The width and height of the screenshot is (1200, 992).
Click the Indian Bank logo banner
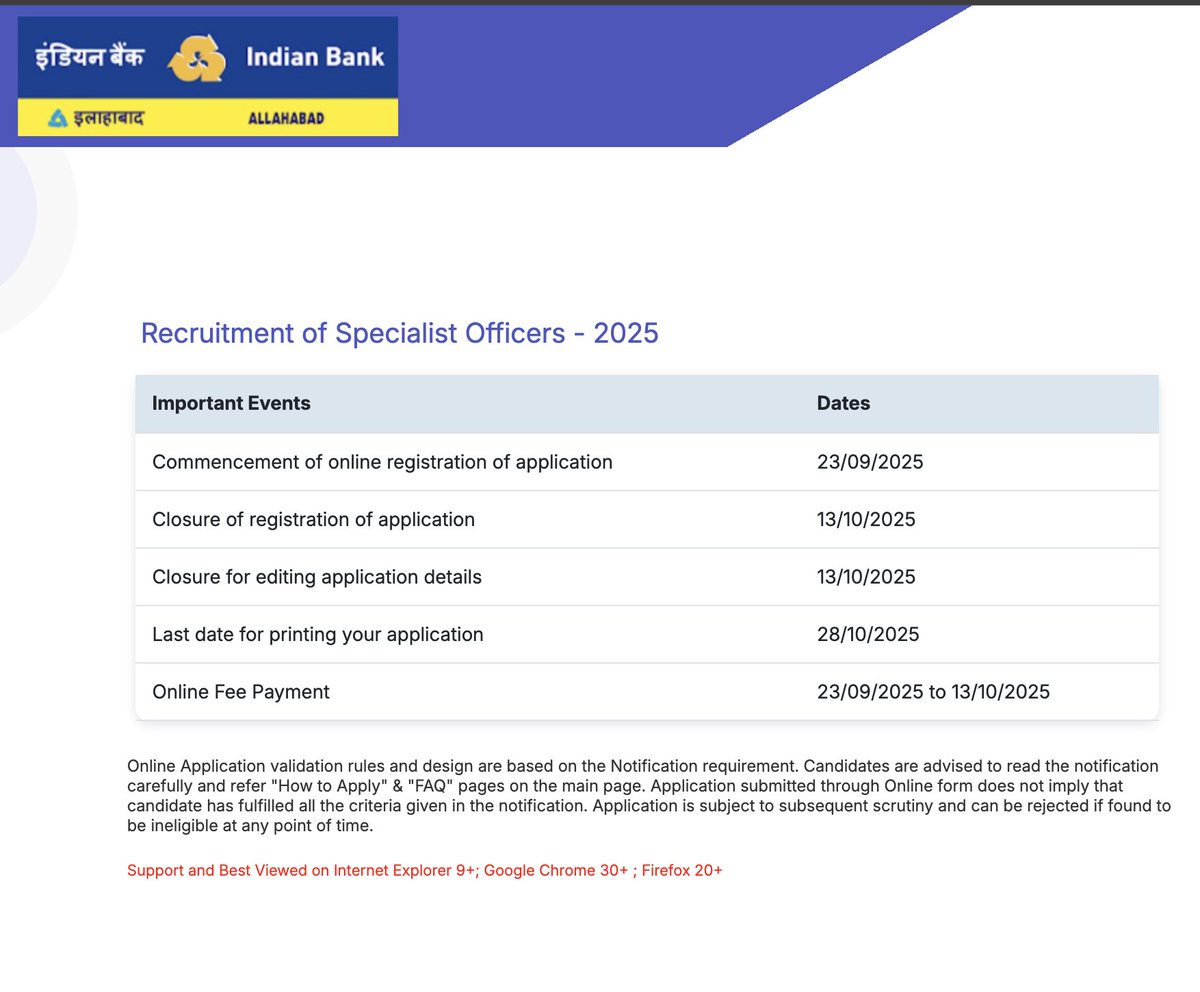coord(208,76)
